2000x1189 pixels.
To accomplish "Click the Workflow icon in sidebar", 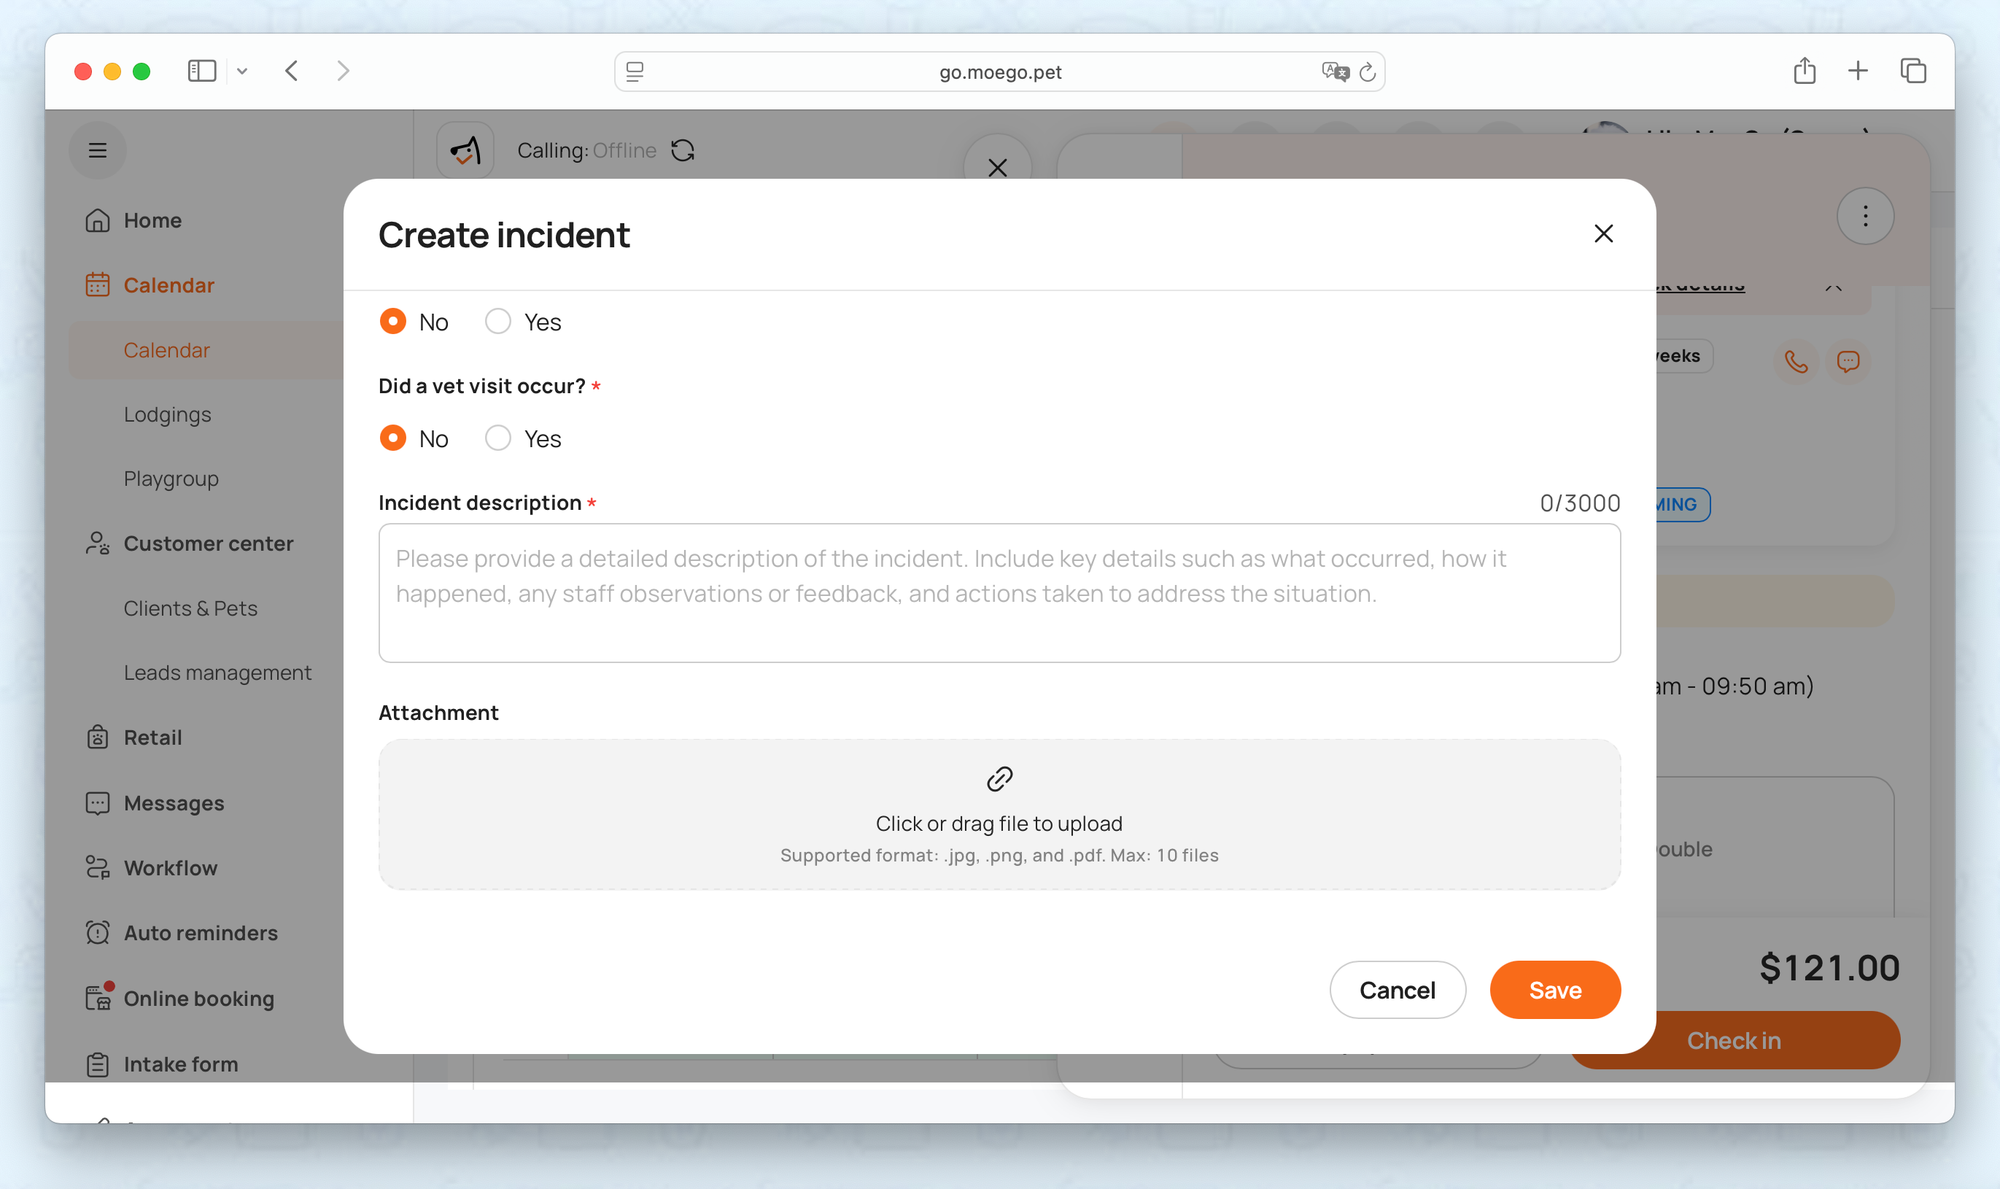I will (x=97, y=868).
